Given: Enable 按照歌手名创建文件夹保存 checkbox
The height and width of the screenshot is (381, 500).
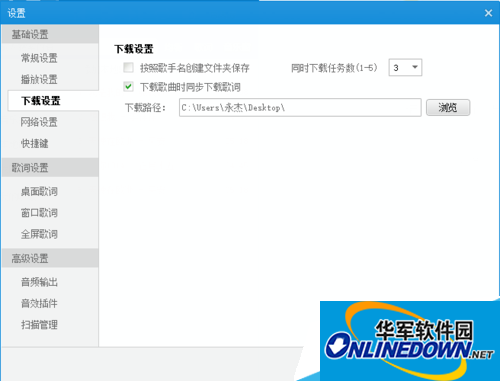Looking at the screenshot, I should click(128, 68).
